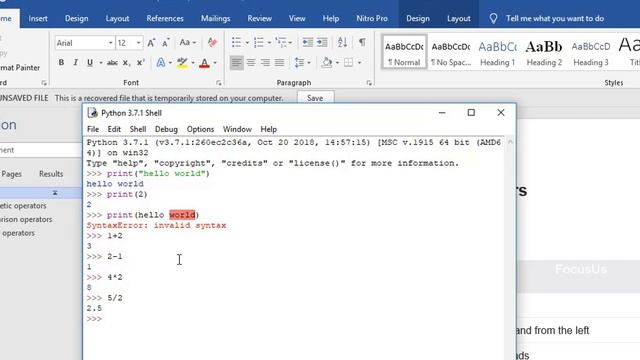Center align the paragraph
The image size is (640, 360).
point(251,62)
